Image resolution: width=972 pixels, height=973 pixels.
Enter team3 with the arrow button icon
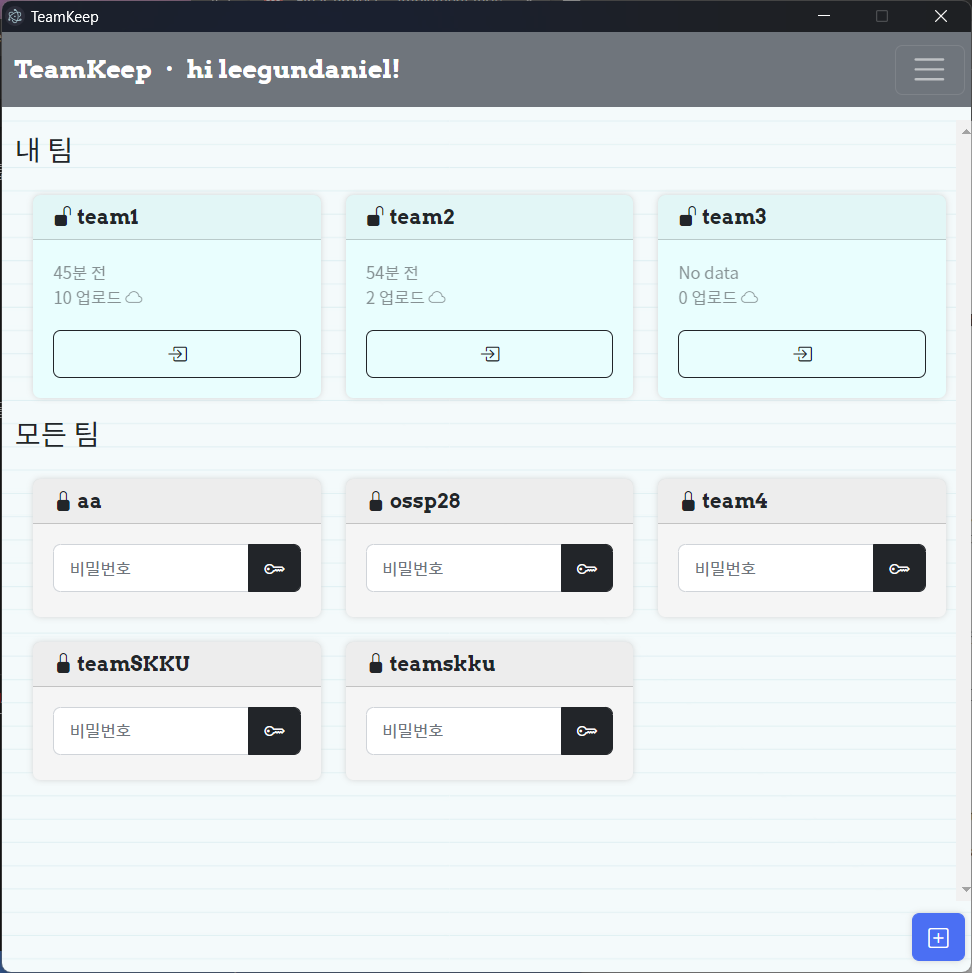801,353
